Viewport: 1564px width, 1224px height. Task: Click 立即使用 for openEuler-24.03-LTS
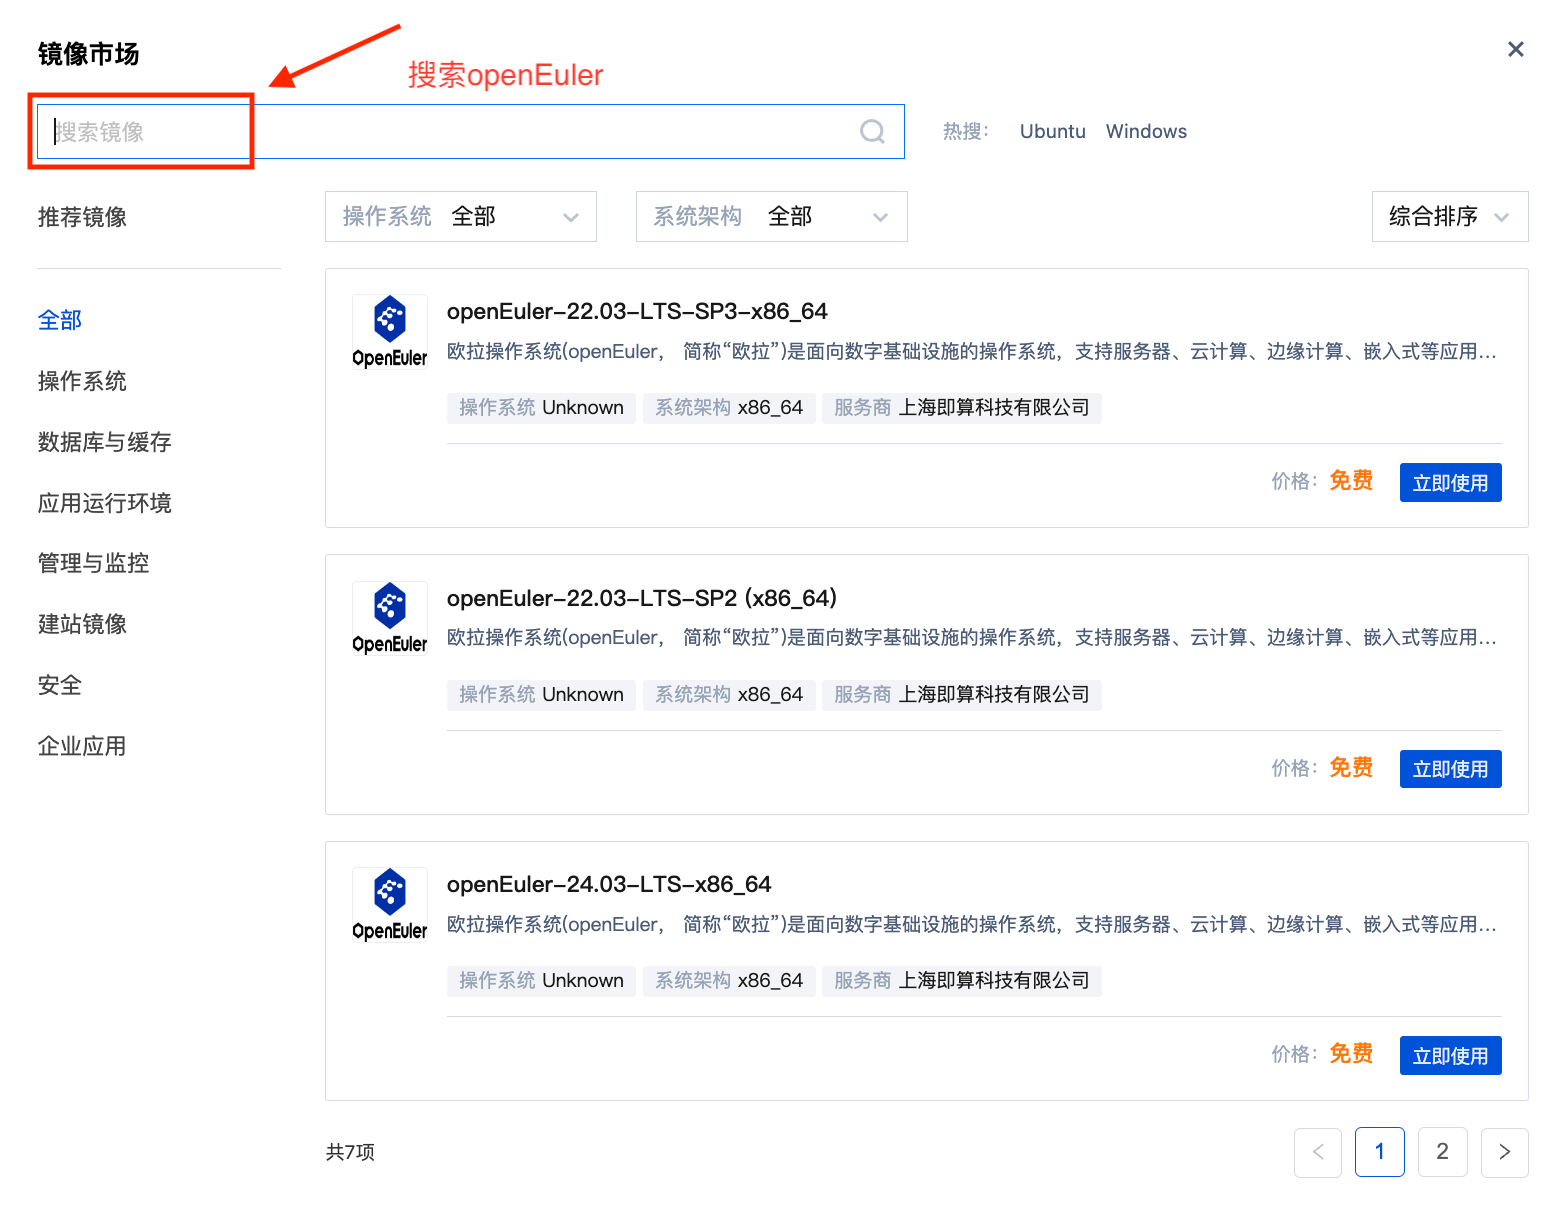coord(1450,1056)
